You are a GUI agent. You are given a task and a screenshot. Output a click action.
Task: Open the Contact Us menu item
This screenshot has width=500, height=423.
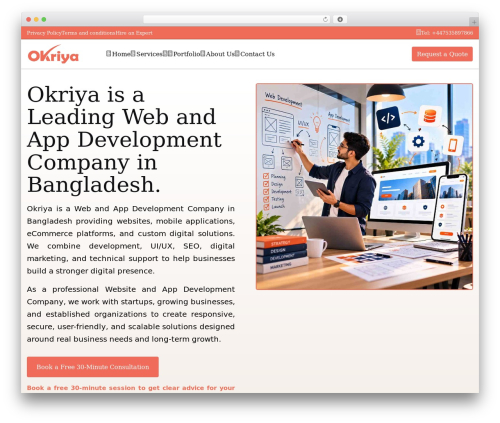point(258,54)
